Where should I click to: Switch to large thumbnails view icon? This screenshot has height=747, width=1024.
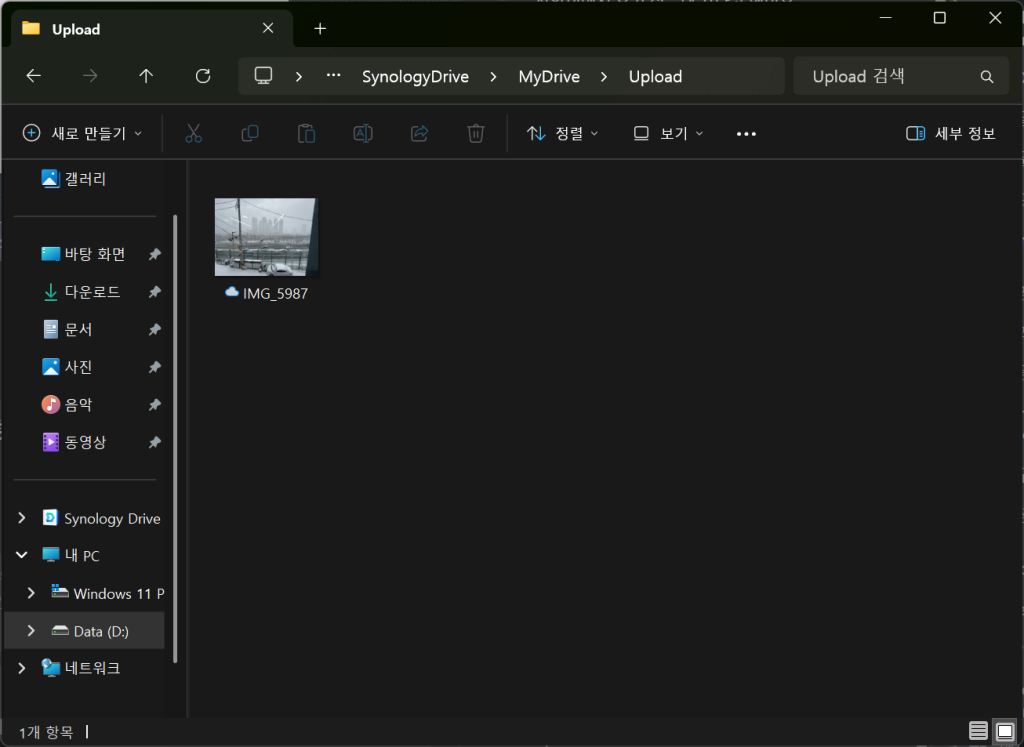tap(1005, 731)
